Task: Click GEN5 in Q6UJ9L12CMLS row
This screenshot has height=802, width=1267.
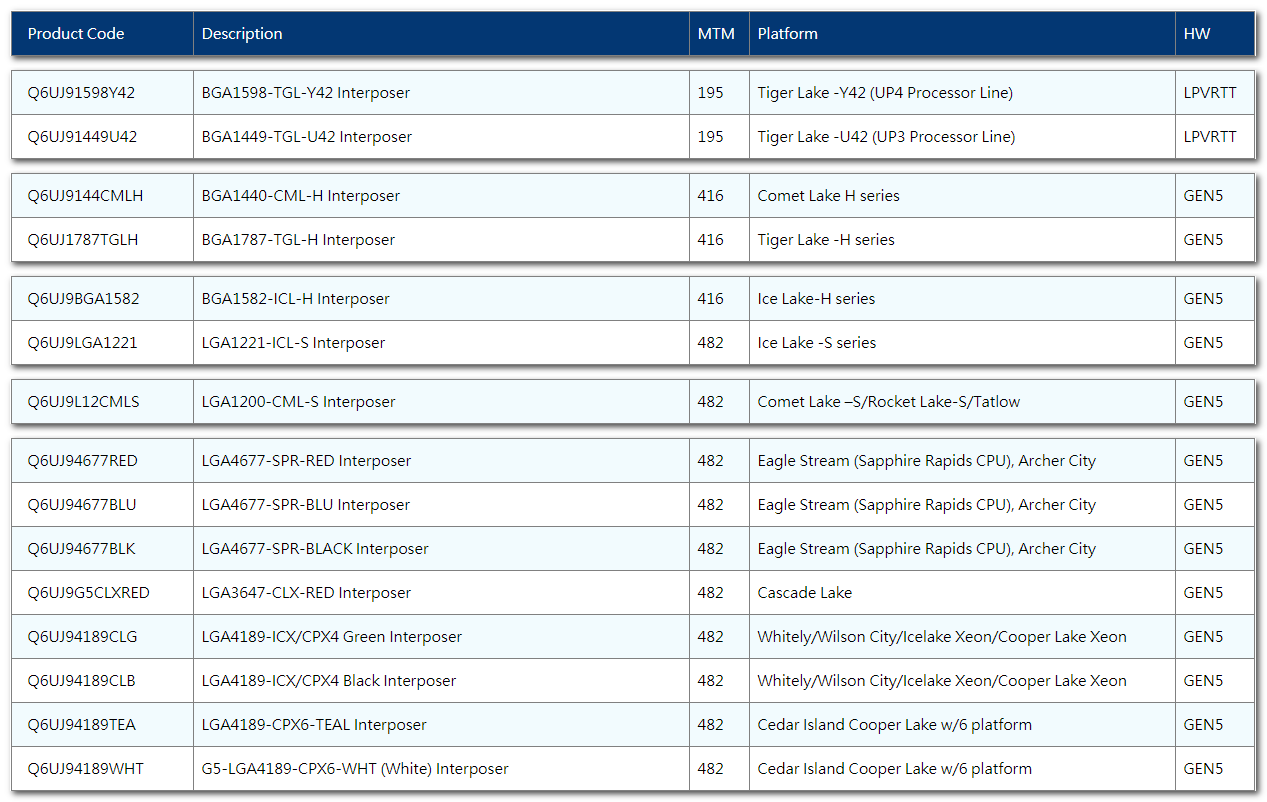Action: click(1204, 402)
